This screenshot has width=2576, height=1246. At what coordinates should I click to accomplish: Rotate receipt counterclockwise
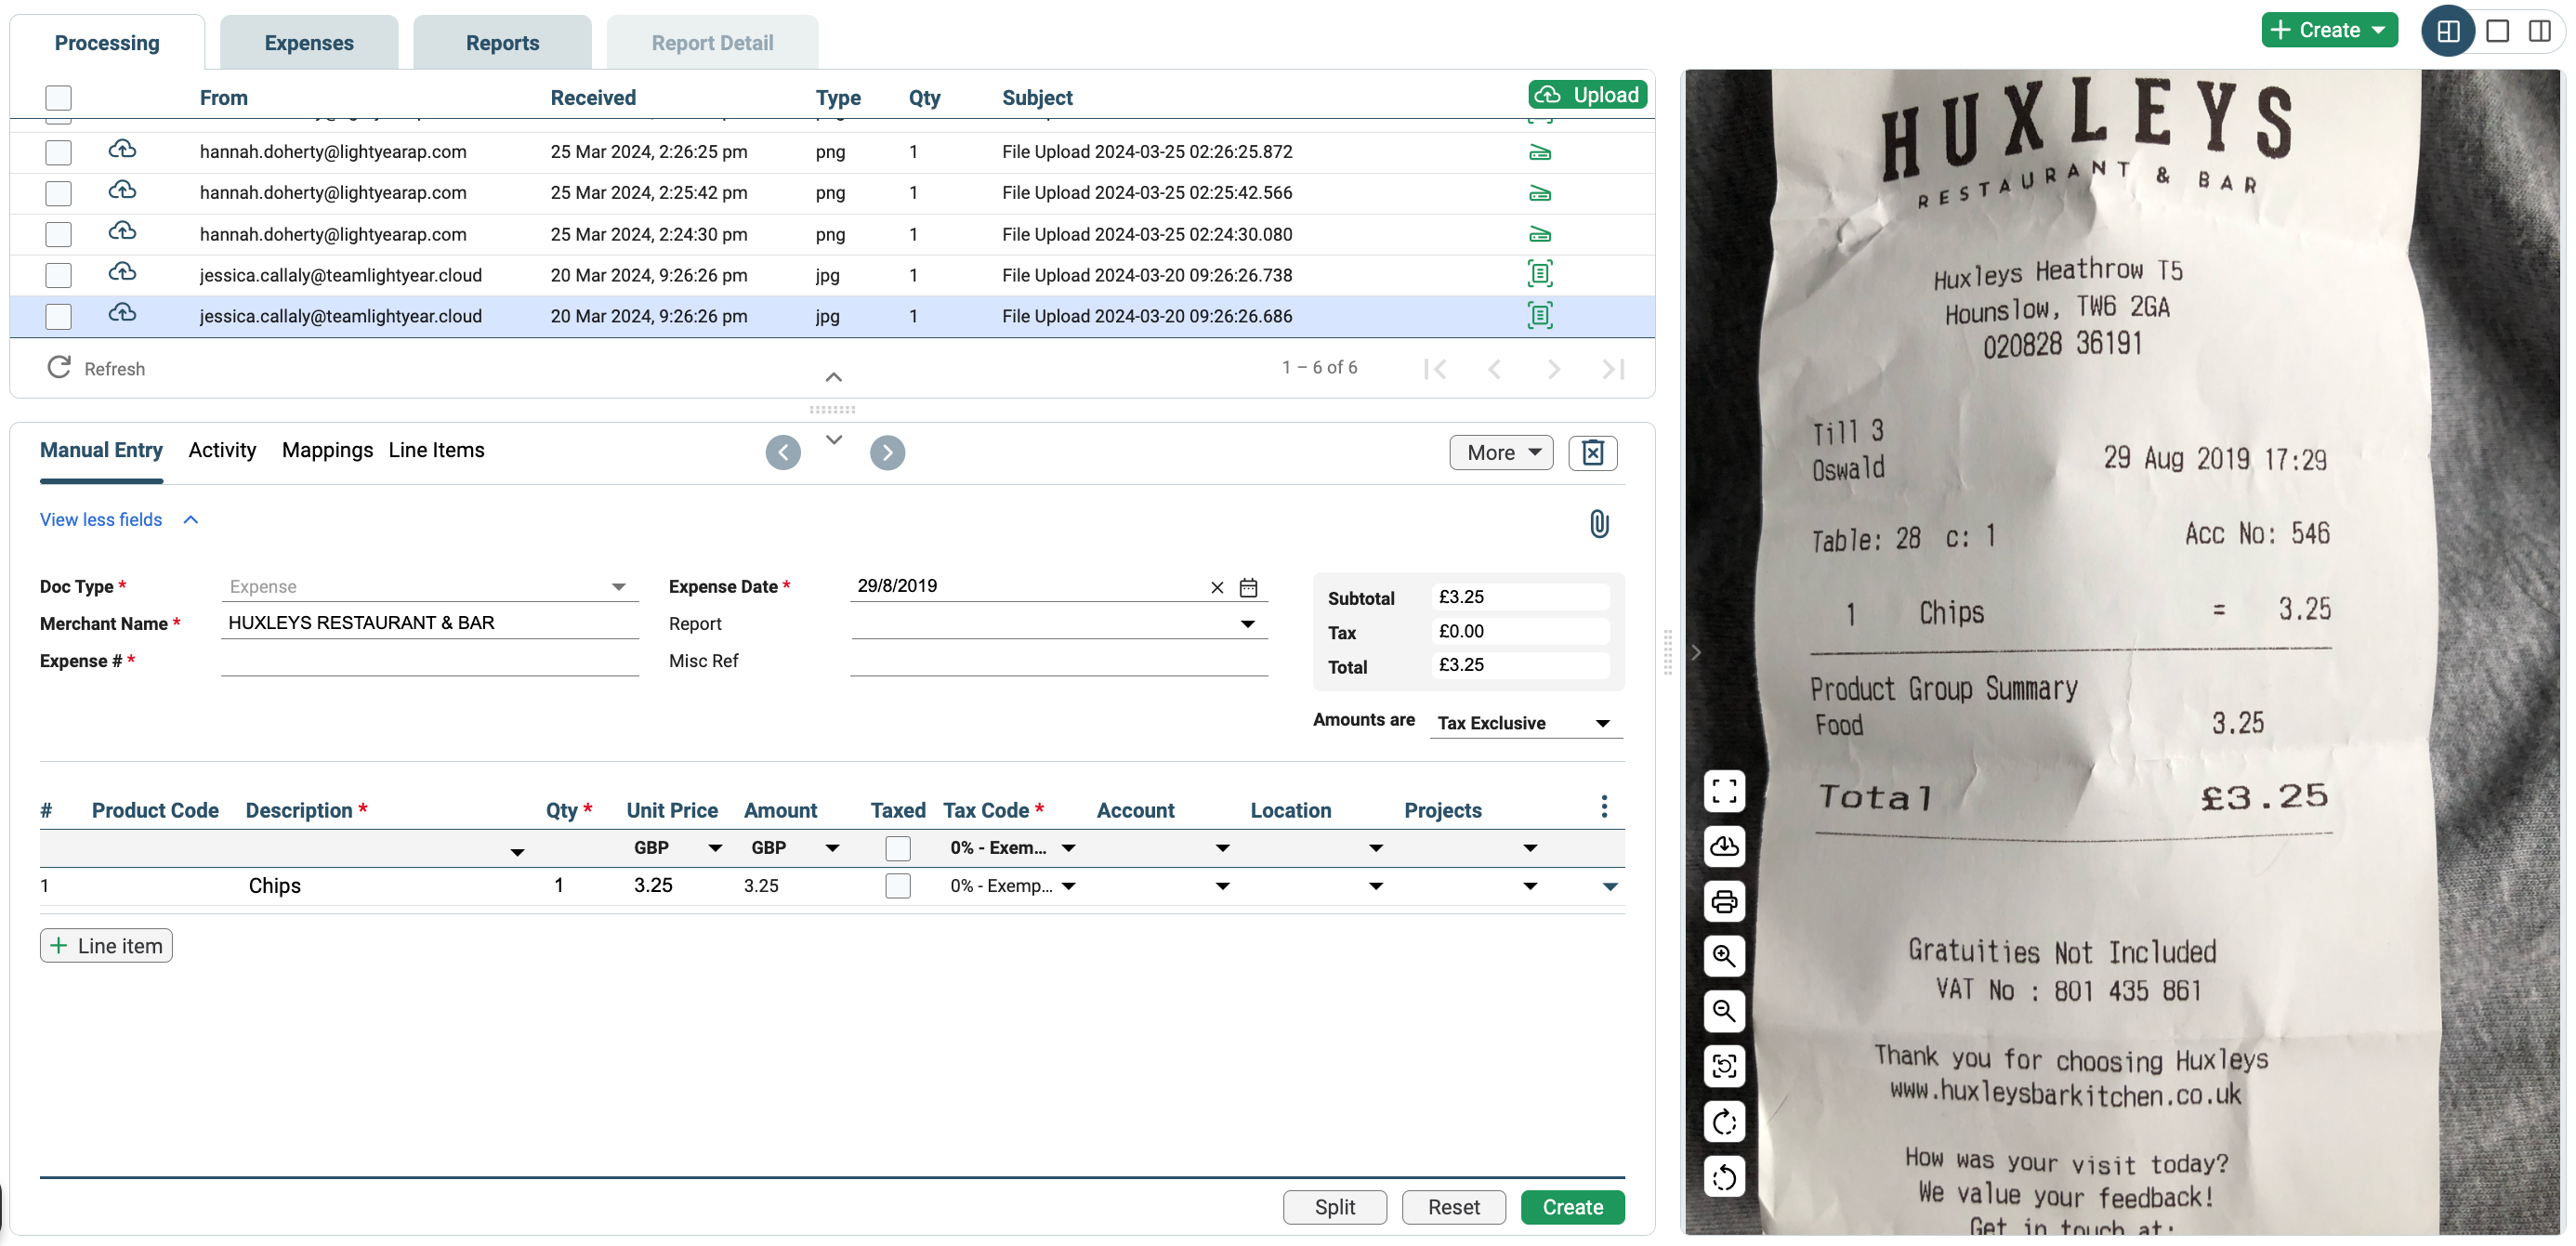pos(1724,1177)
